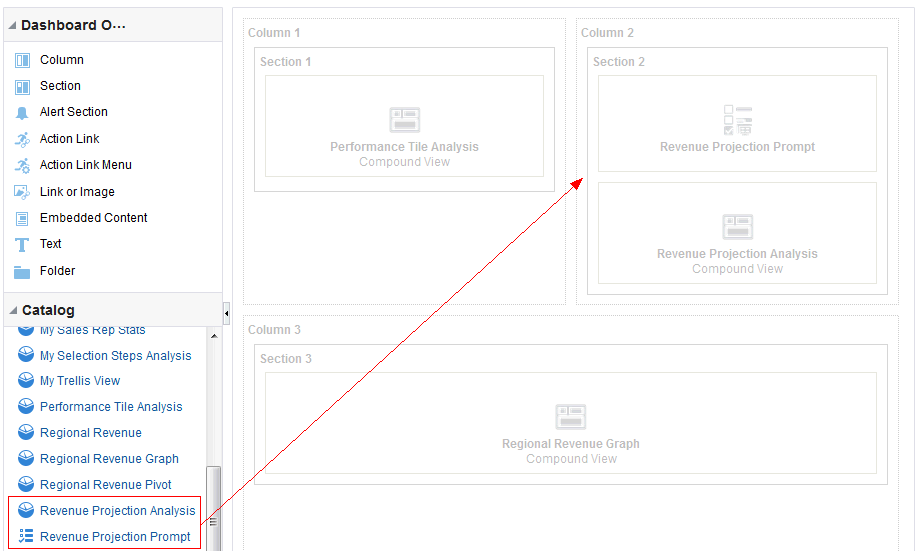Click the Revenue Projection Prompt list icon
This screenshot has height=551, width=921.
click(26, 536)
